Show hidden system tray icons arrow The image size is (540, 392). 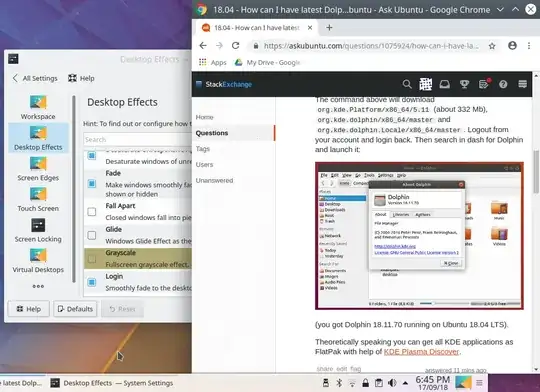[405, 383]
